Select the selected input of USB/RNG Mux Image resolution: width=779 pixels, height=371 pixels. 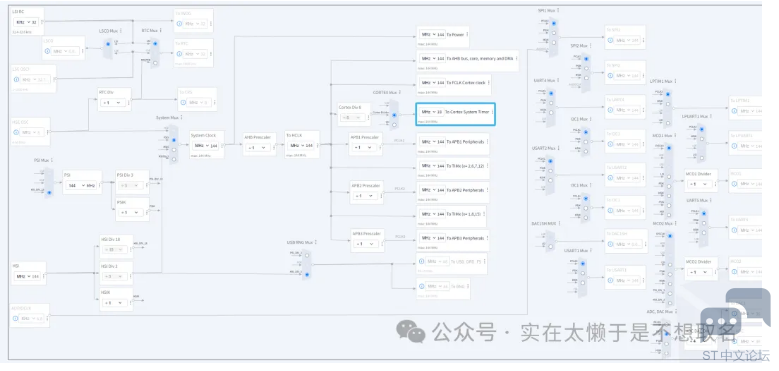[x=307, y=275]
